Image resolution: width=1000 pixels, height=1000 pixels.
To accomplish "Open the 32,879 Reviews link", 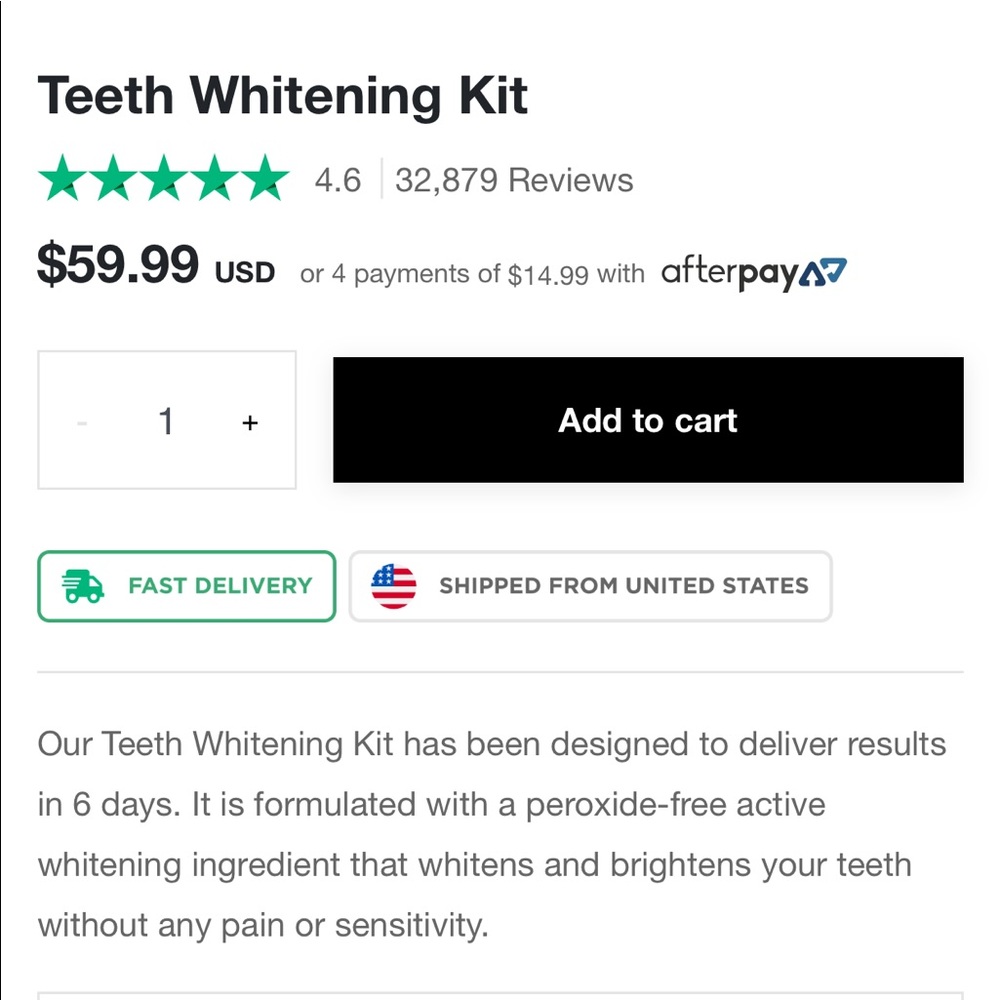I will [513, 181].
